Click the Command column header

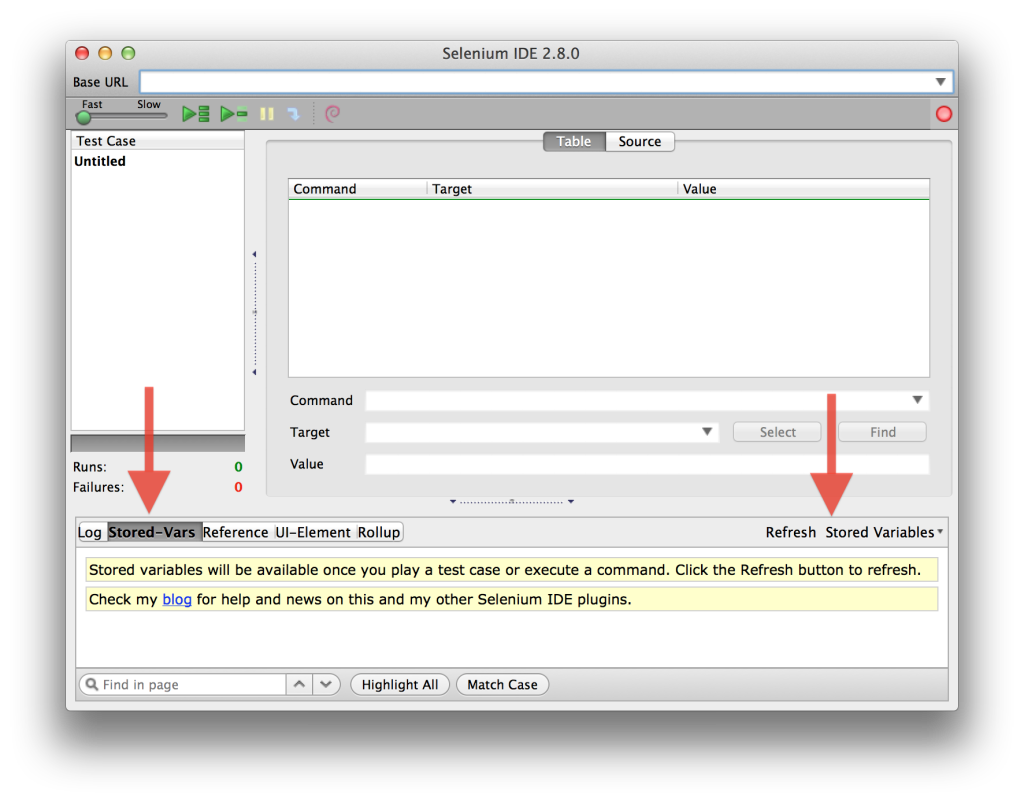(357, 189)
